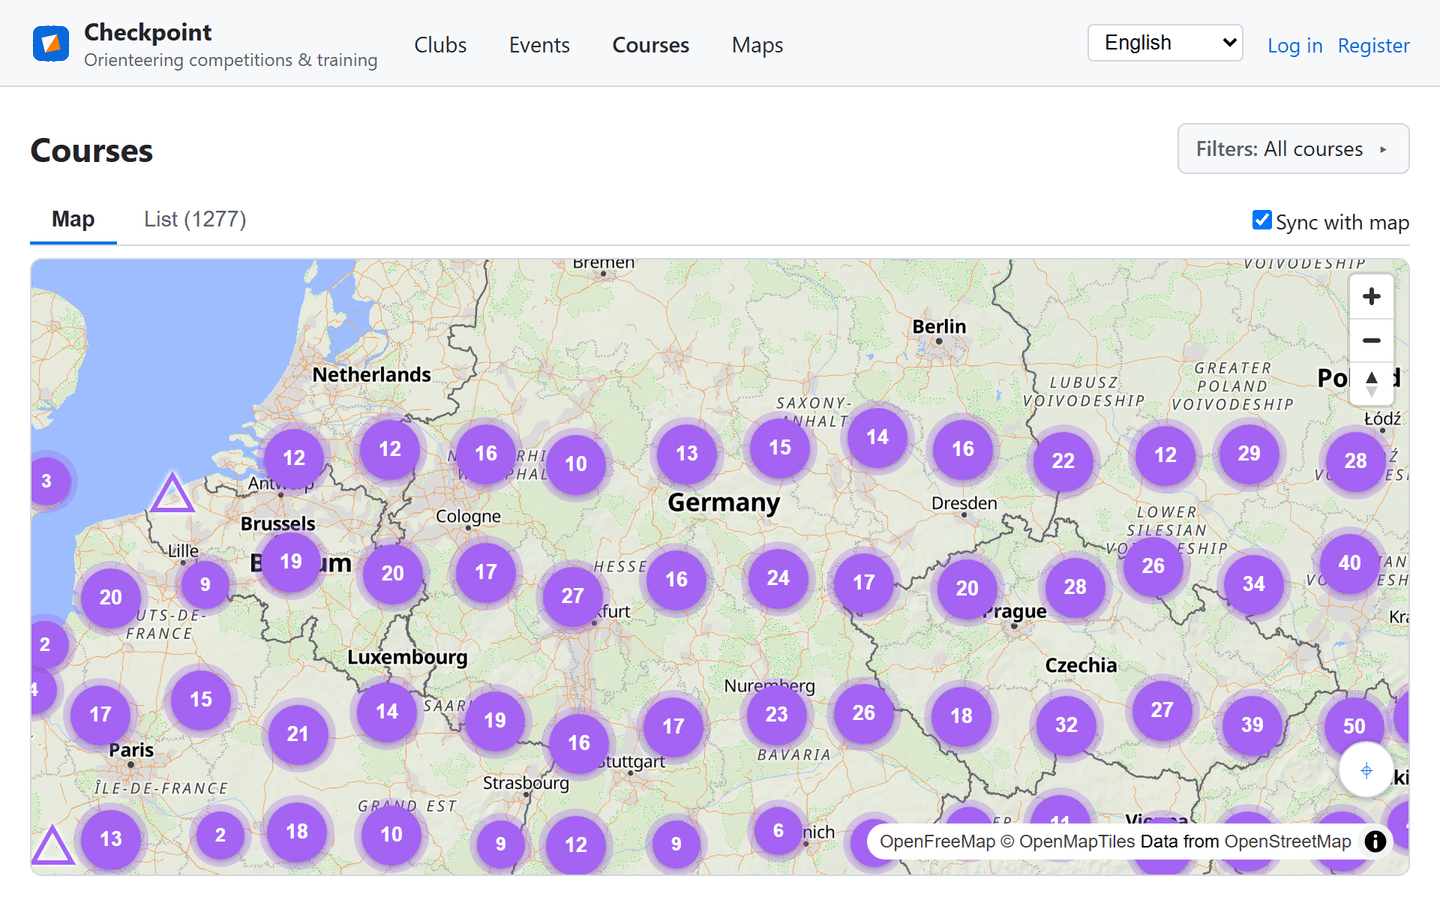The image size is (1440, 900).
Task: Open the OpenMapTiles attribution link
Action: 1067,841
